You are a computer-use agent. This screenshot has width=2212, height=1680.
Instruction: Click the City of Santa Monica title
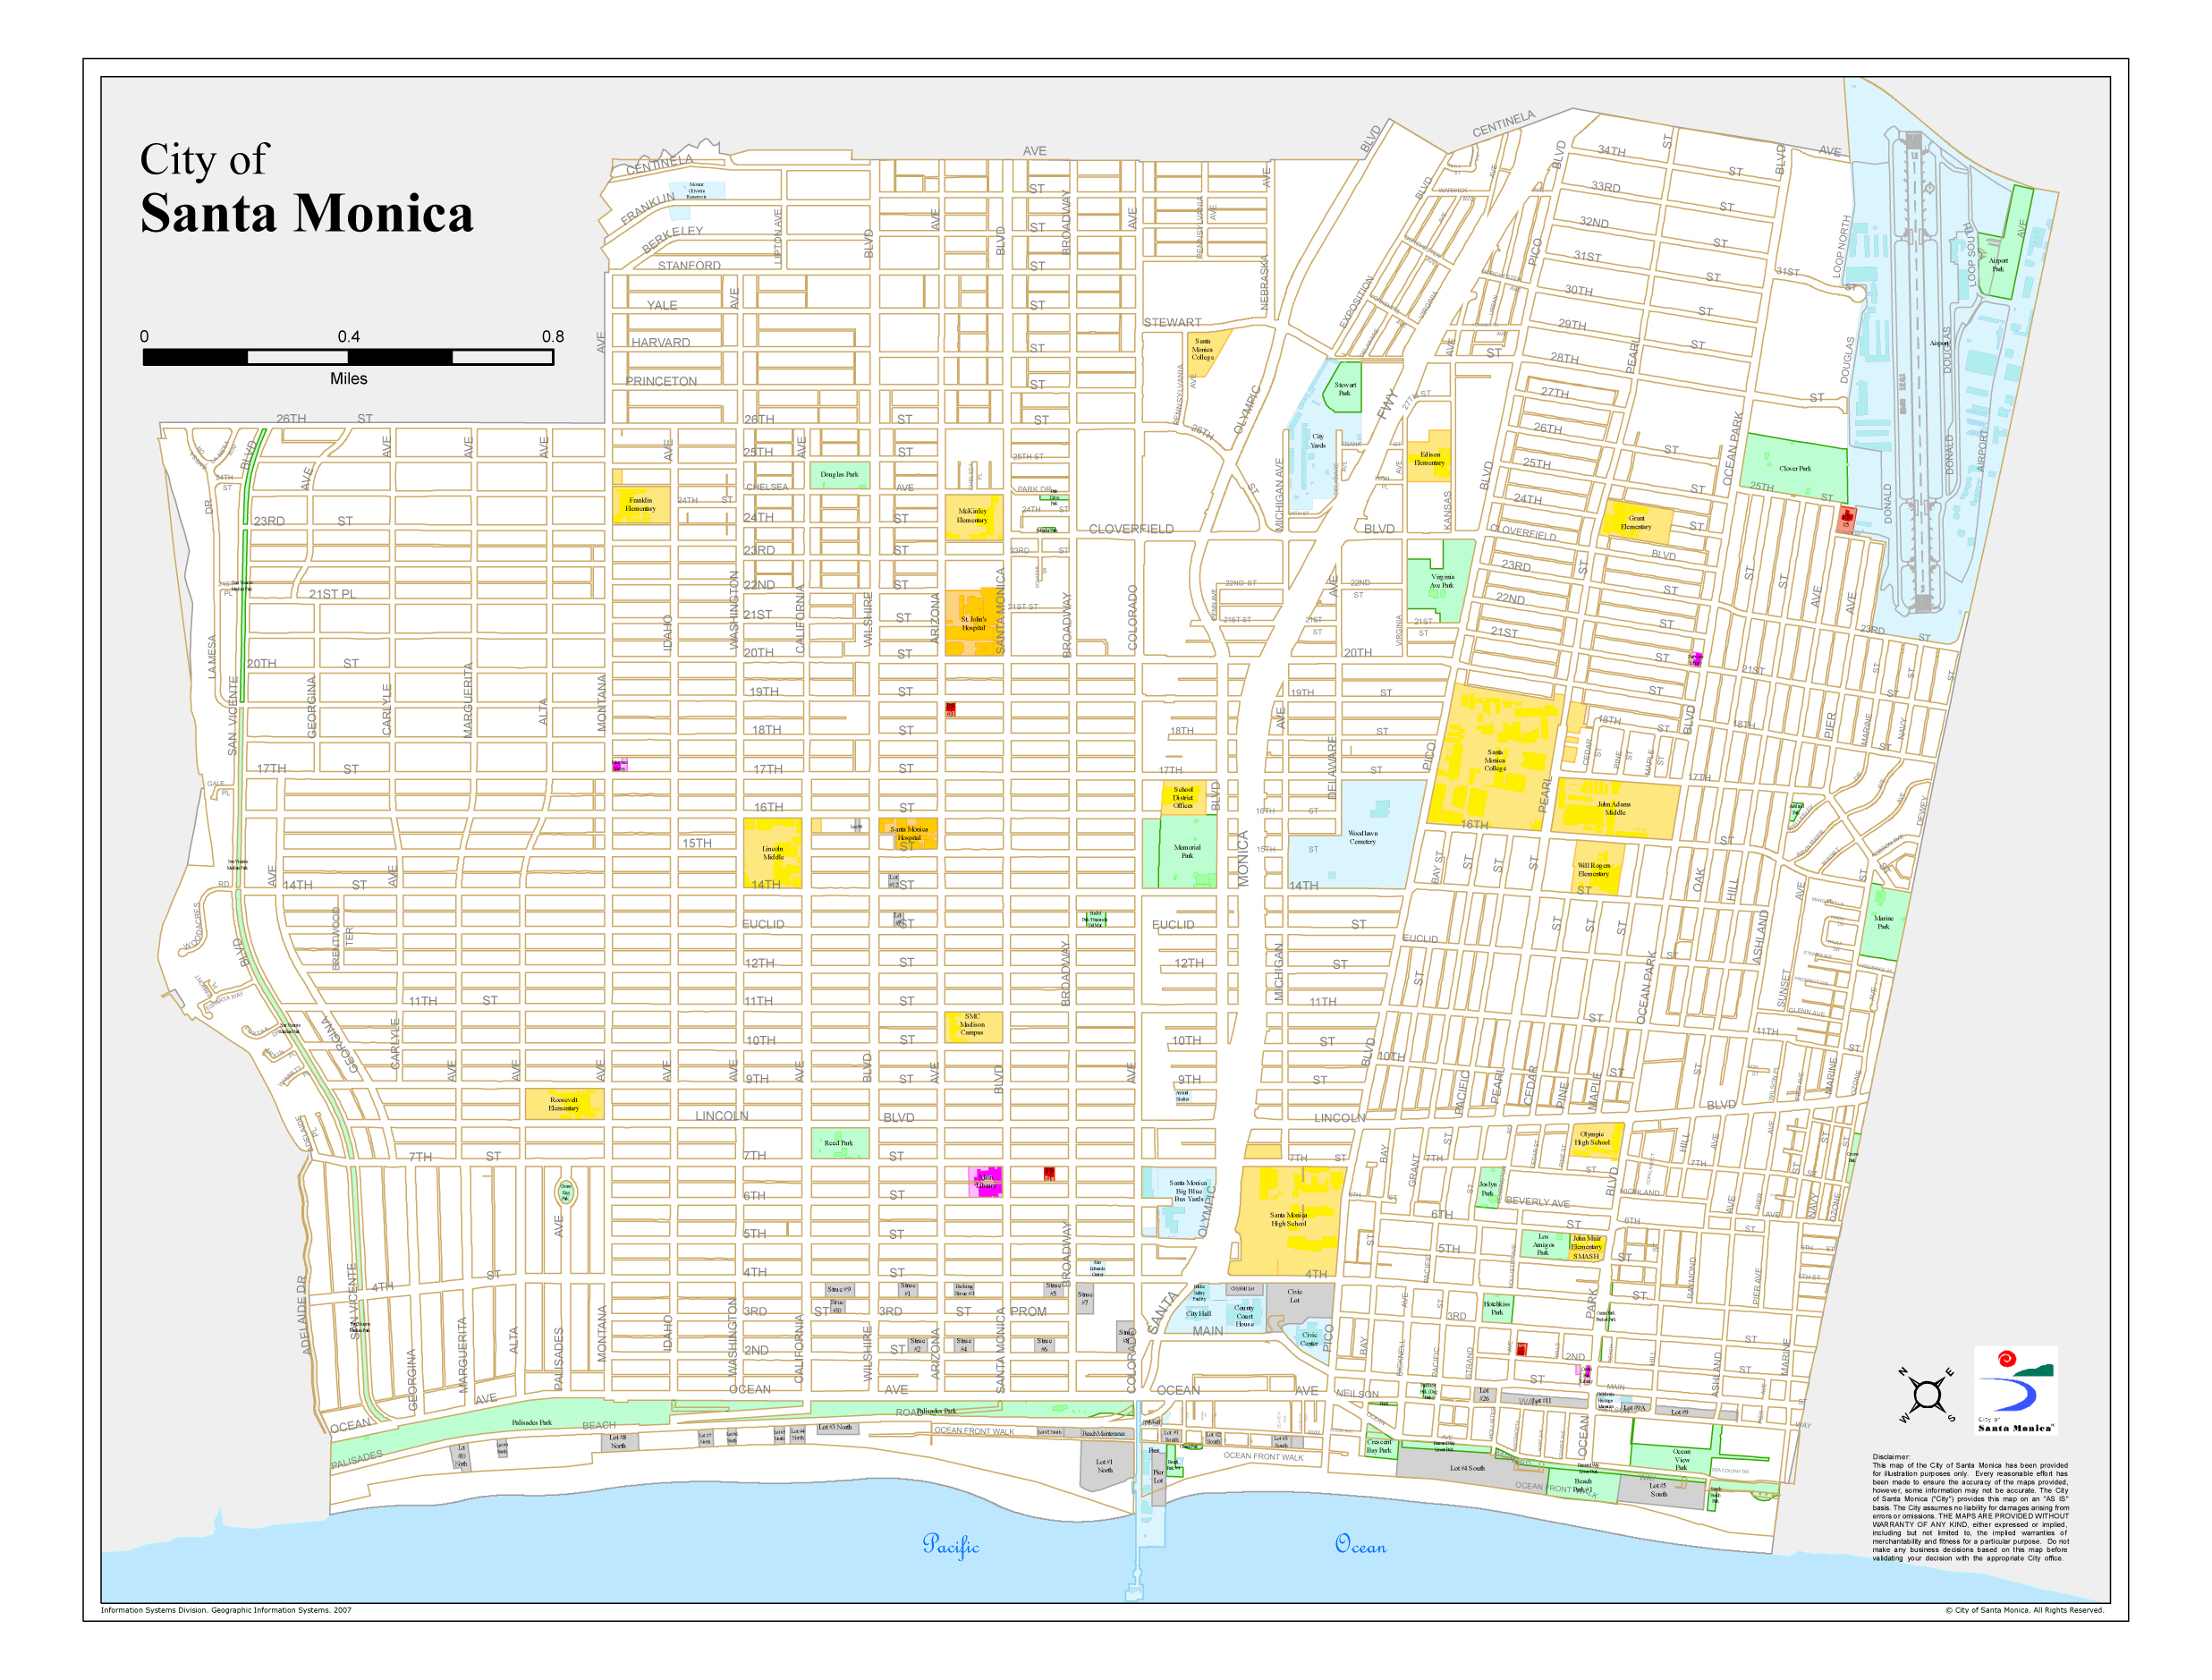(x=305, y=189)
